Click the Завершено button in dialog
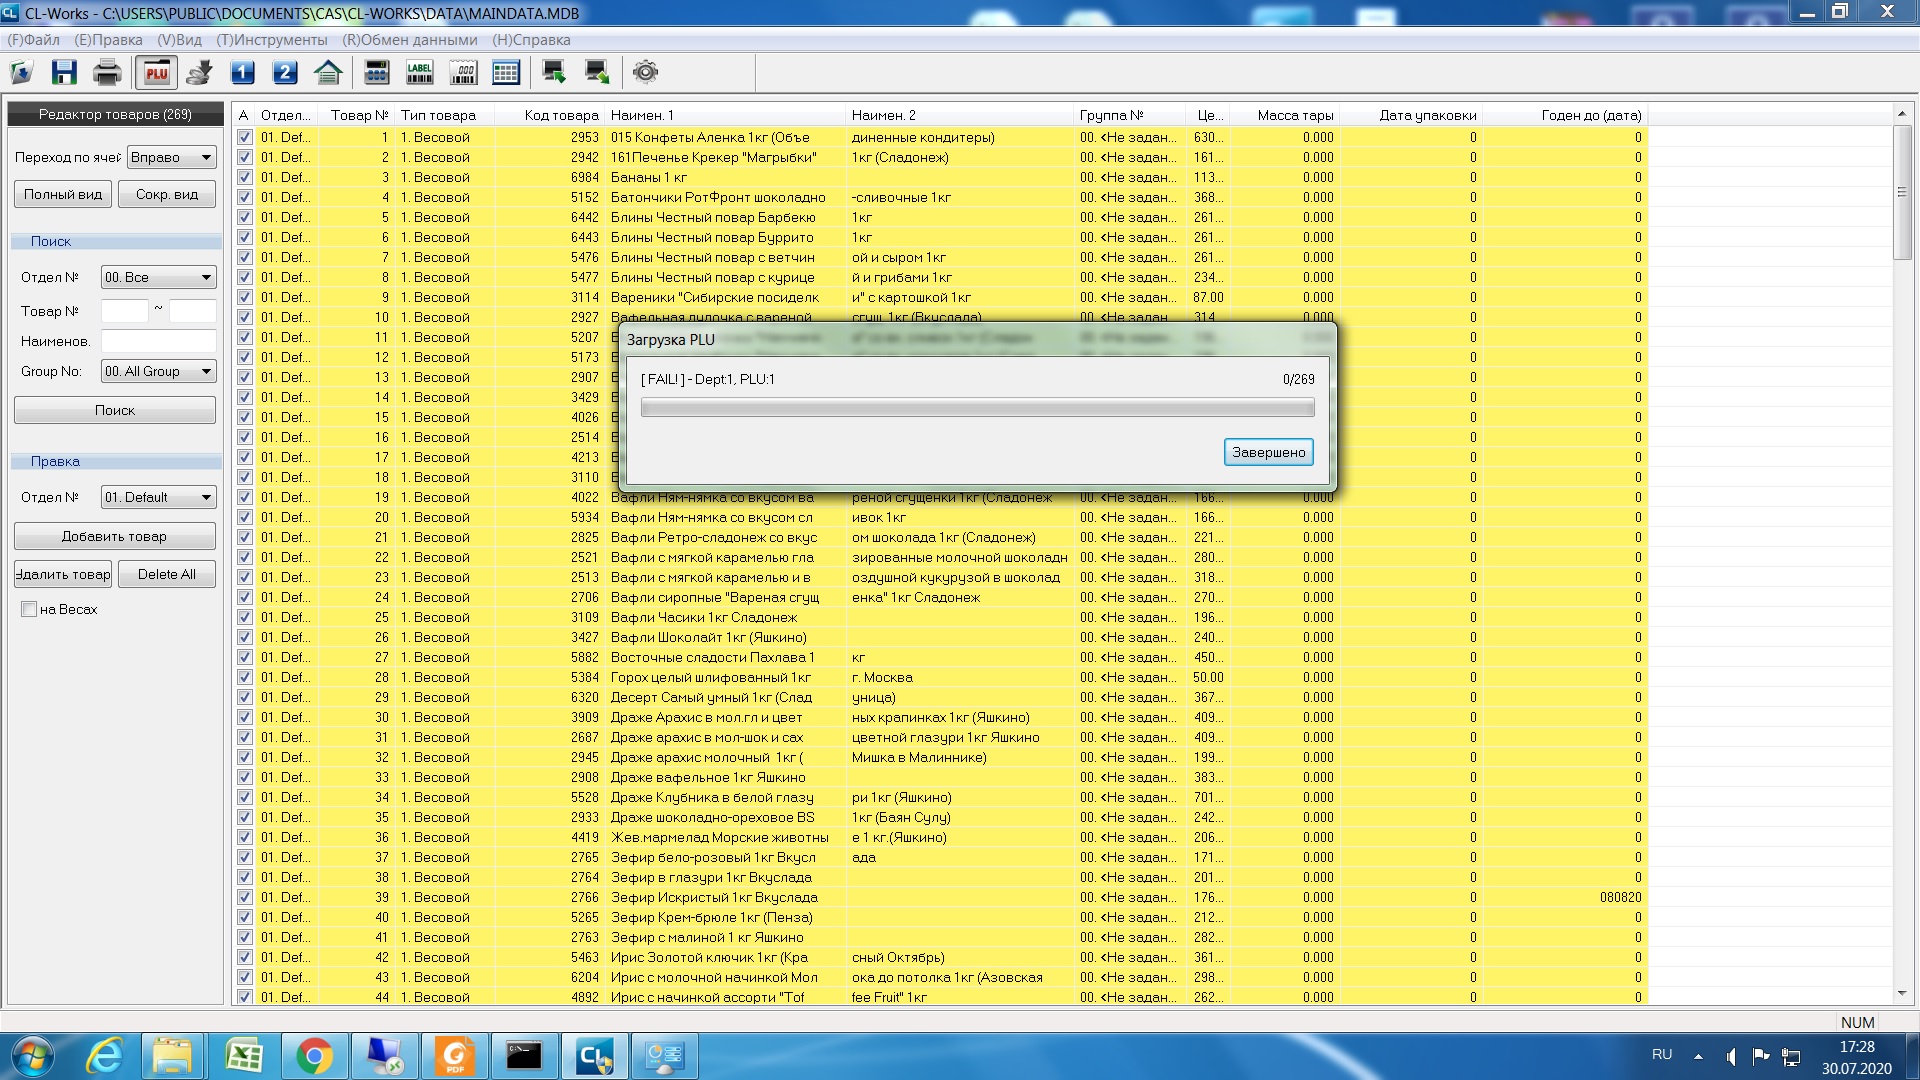Image resolution: width=1920 pixels, height=1080 pixels. 1268,452
